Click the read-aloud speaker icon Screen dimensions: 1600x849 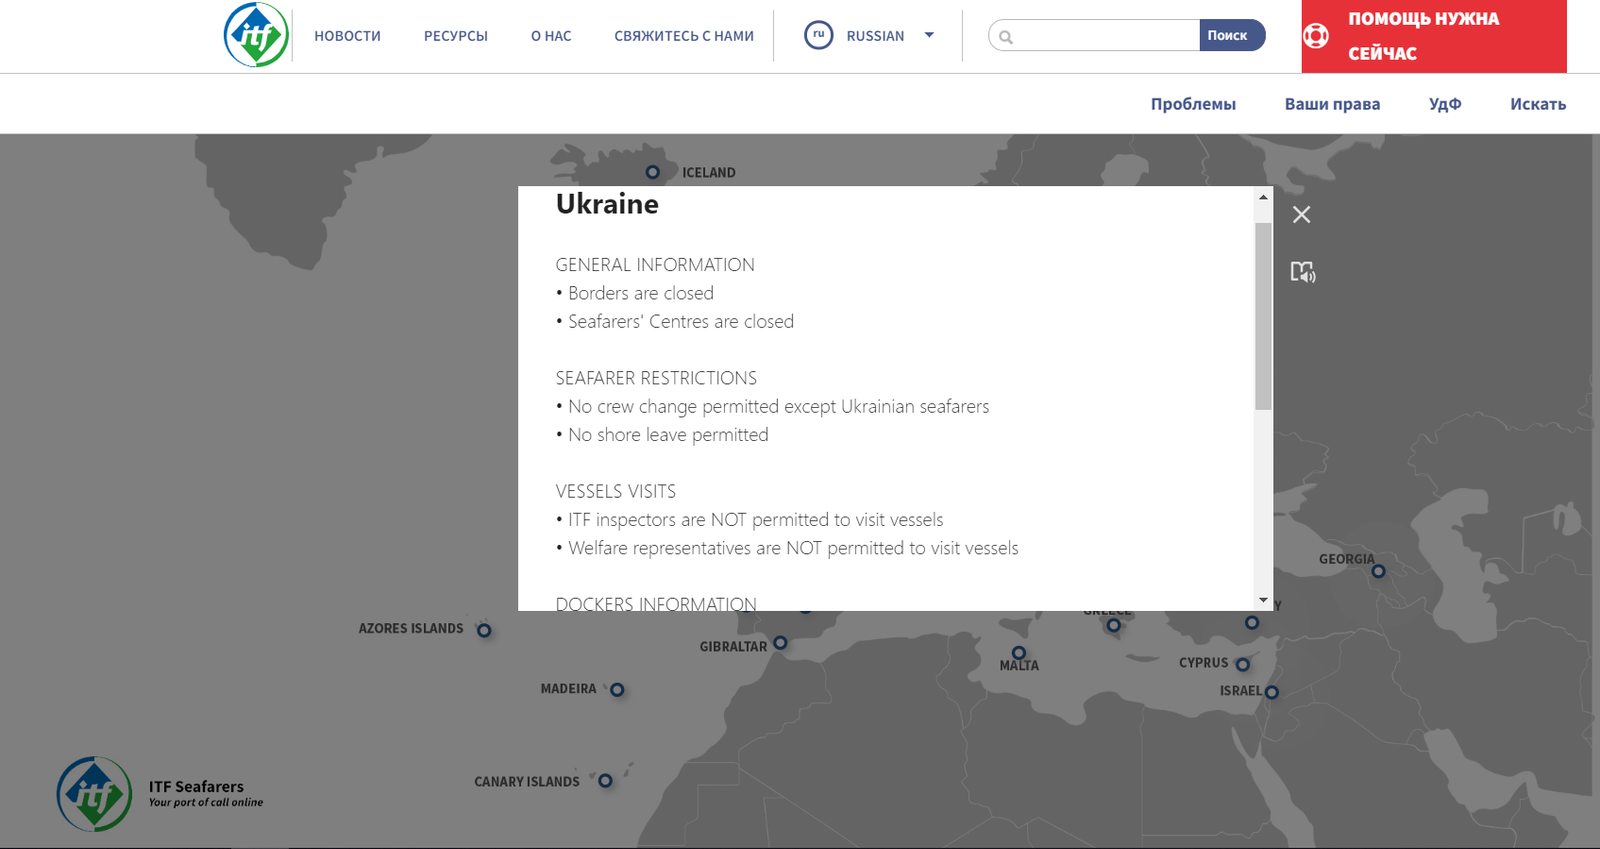click(x=1302, y=272)
